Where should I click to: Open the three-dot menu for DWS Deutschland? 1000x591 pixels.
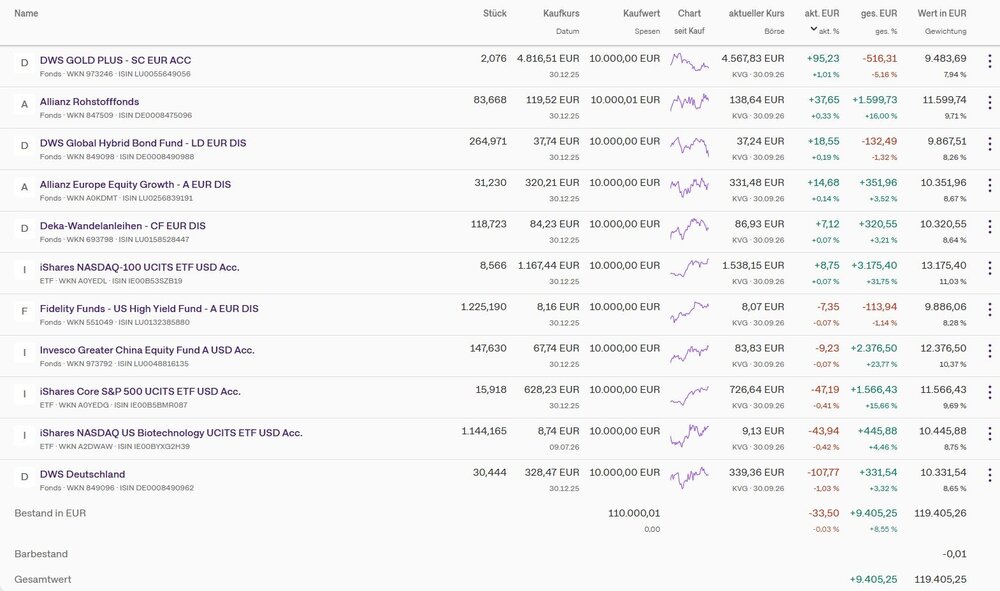(x=989, y=476)
